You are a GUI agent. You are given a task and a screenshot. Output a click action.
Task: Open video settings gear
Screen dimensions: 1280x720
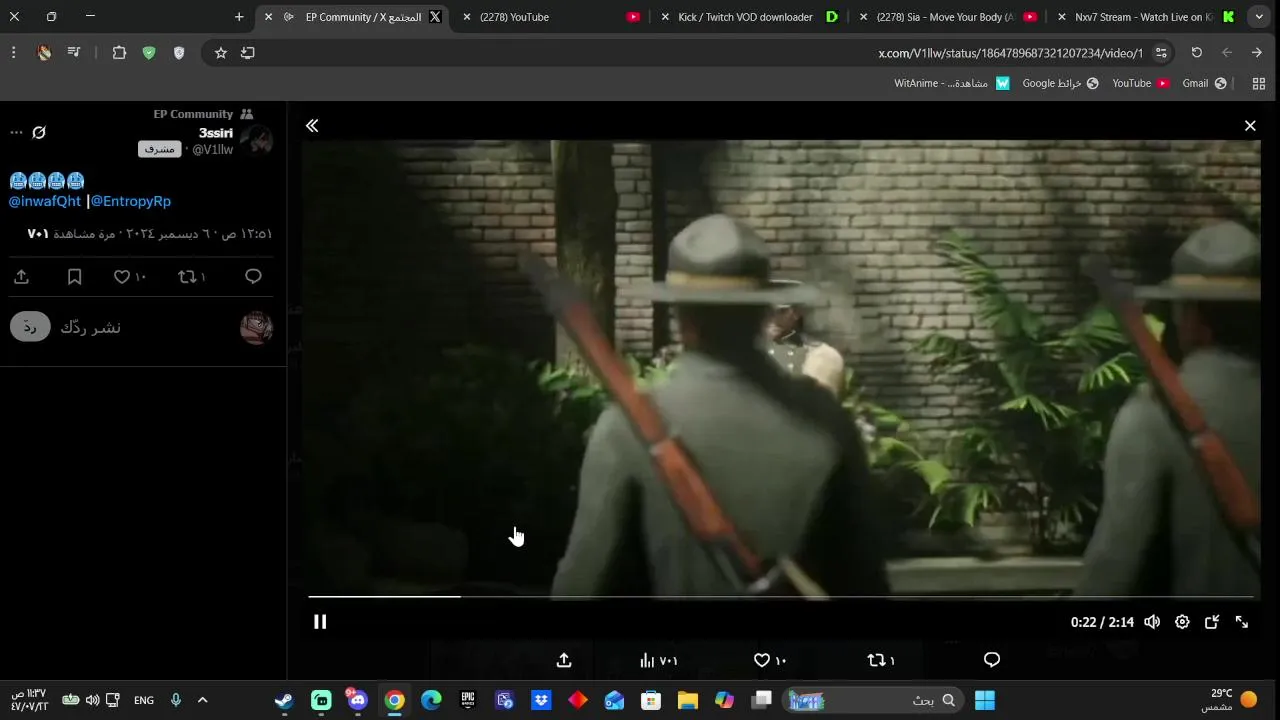[x=1182, y=622]
